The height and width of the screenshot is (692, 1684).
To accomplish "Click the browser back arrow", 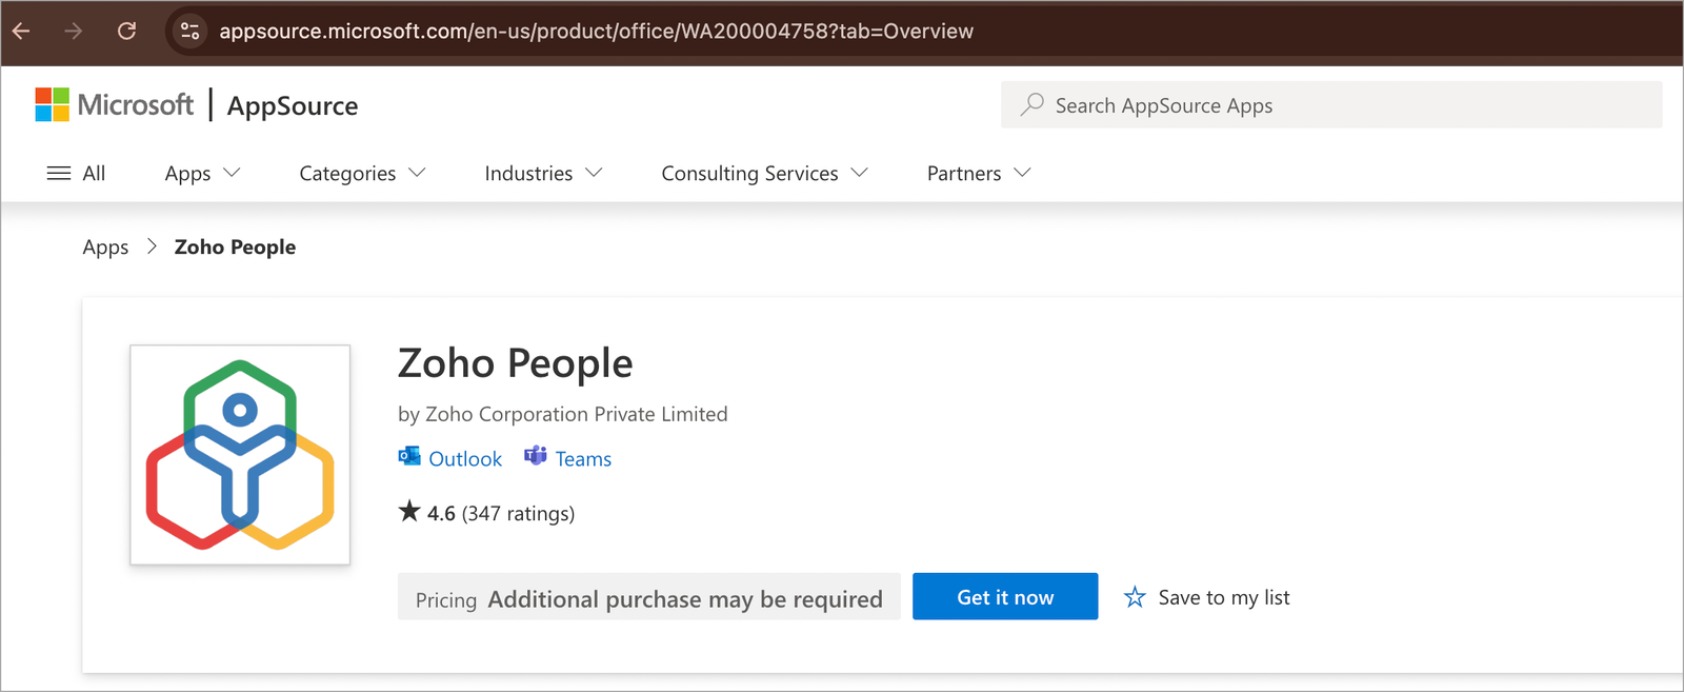I will pos(21,31).
